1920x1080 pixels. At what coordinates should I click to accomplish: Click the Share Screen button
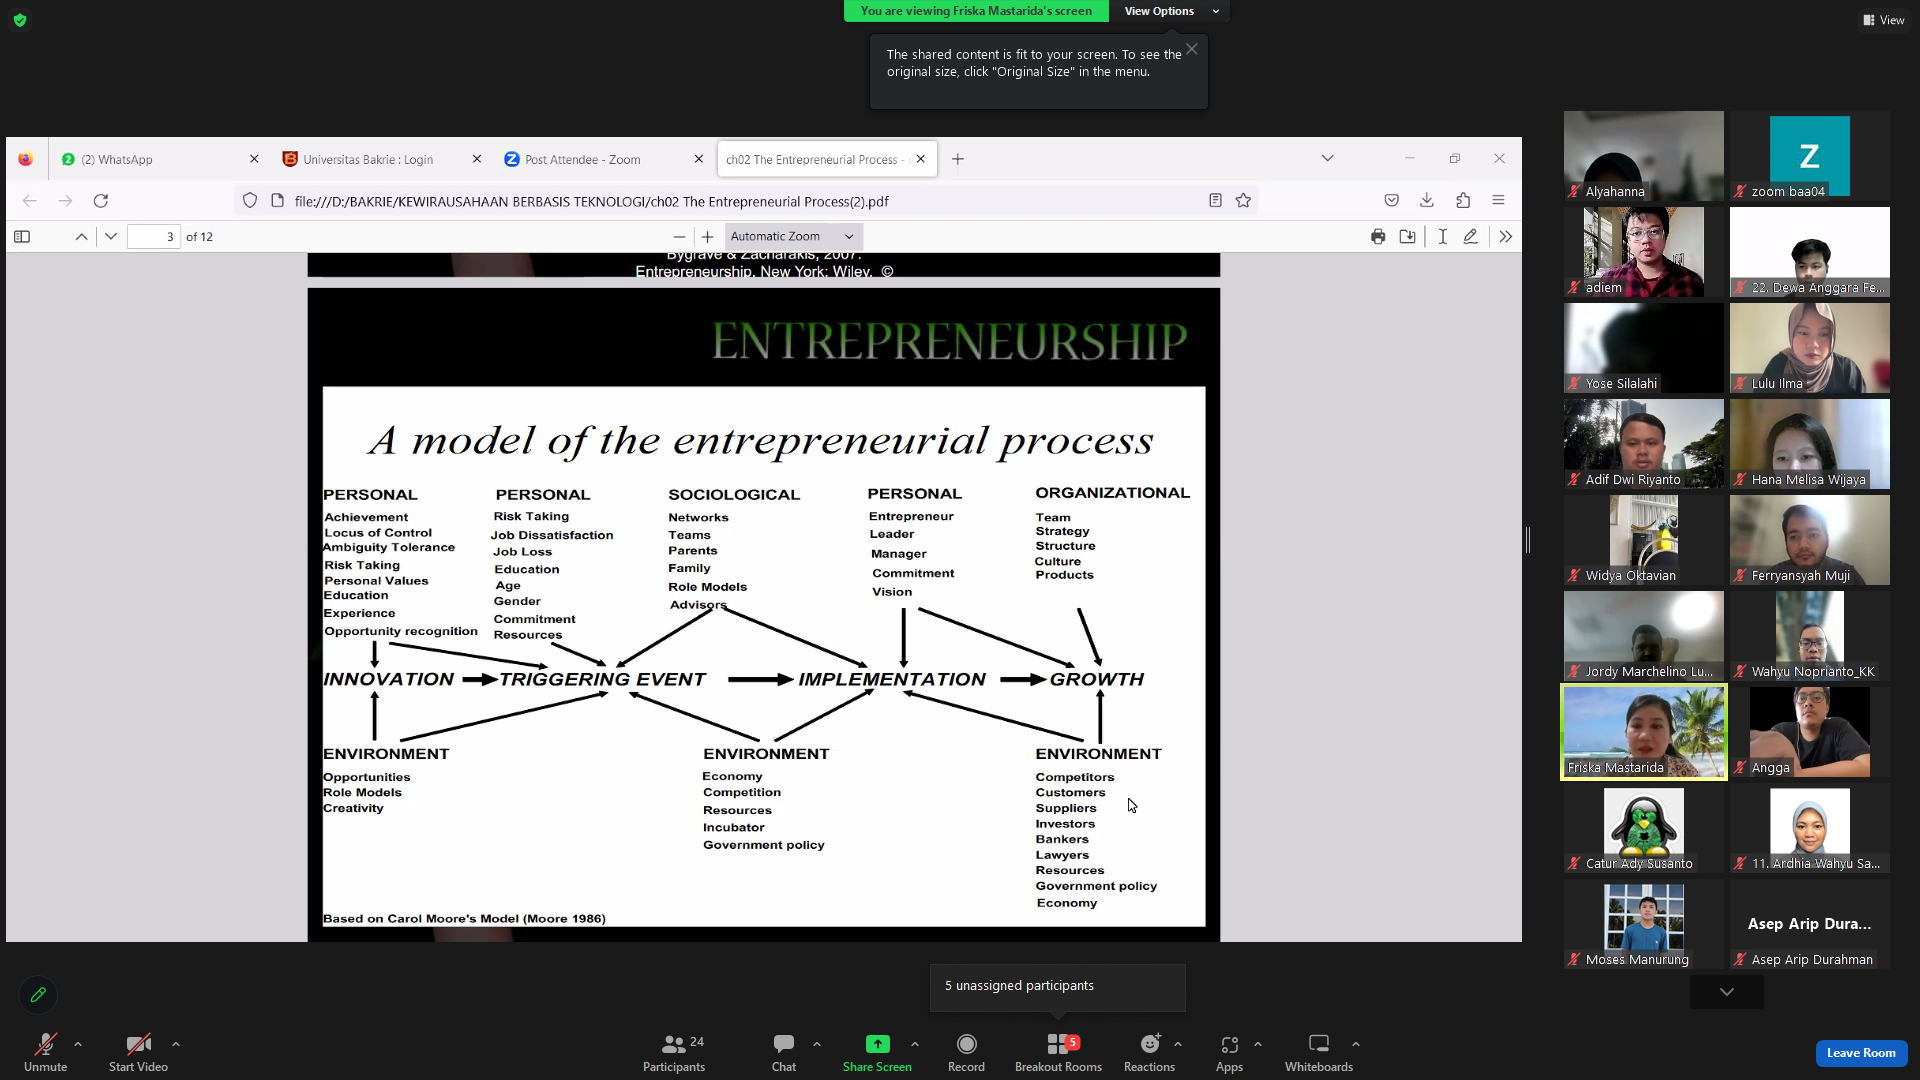pos(877,1052)
